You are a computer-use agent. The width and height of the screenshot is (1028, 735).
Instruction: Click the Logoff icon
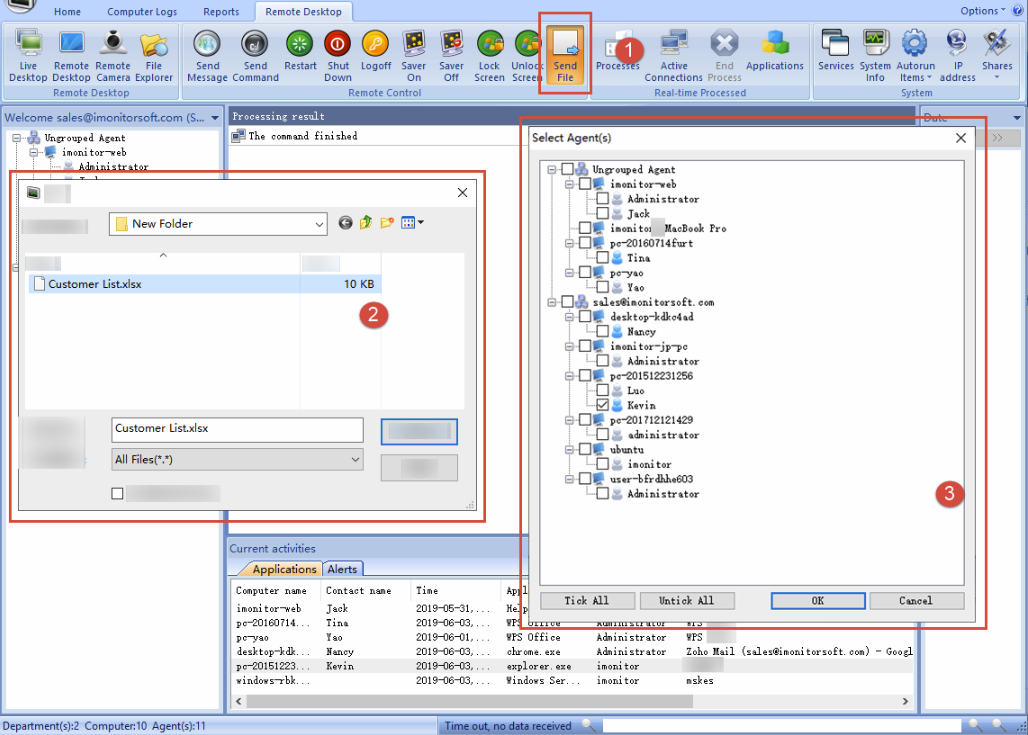pos(376,50)
